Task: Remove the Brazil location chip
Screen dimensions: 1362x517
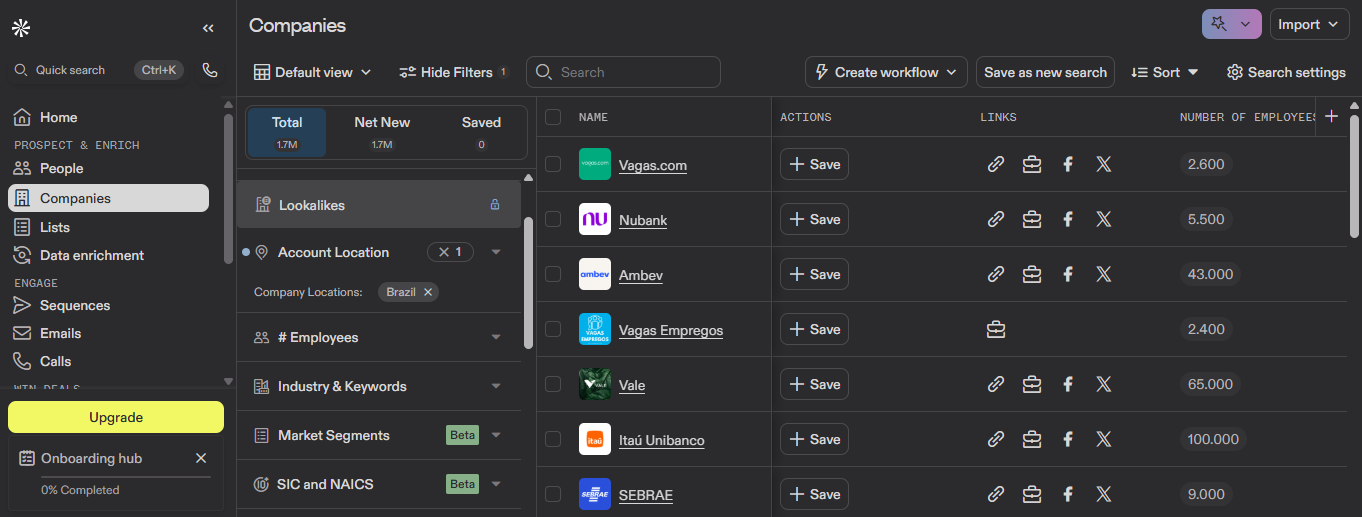Action: point(428,292)
